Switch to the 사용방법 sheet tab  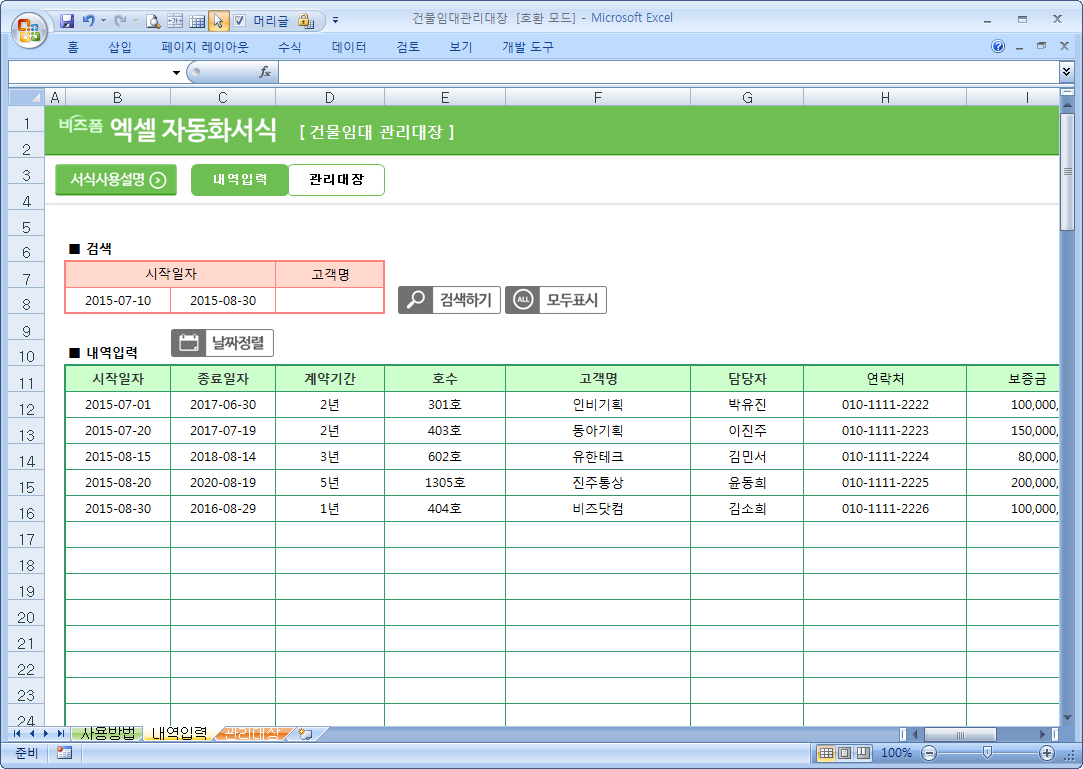pos(107,734)
